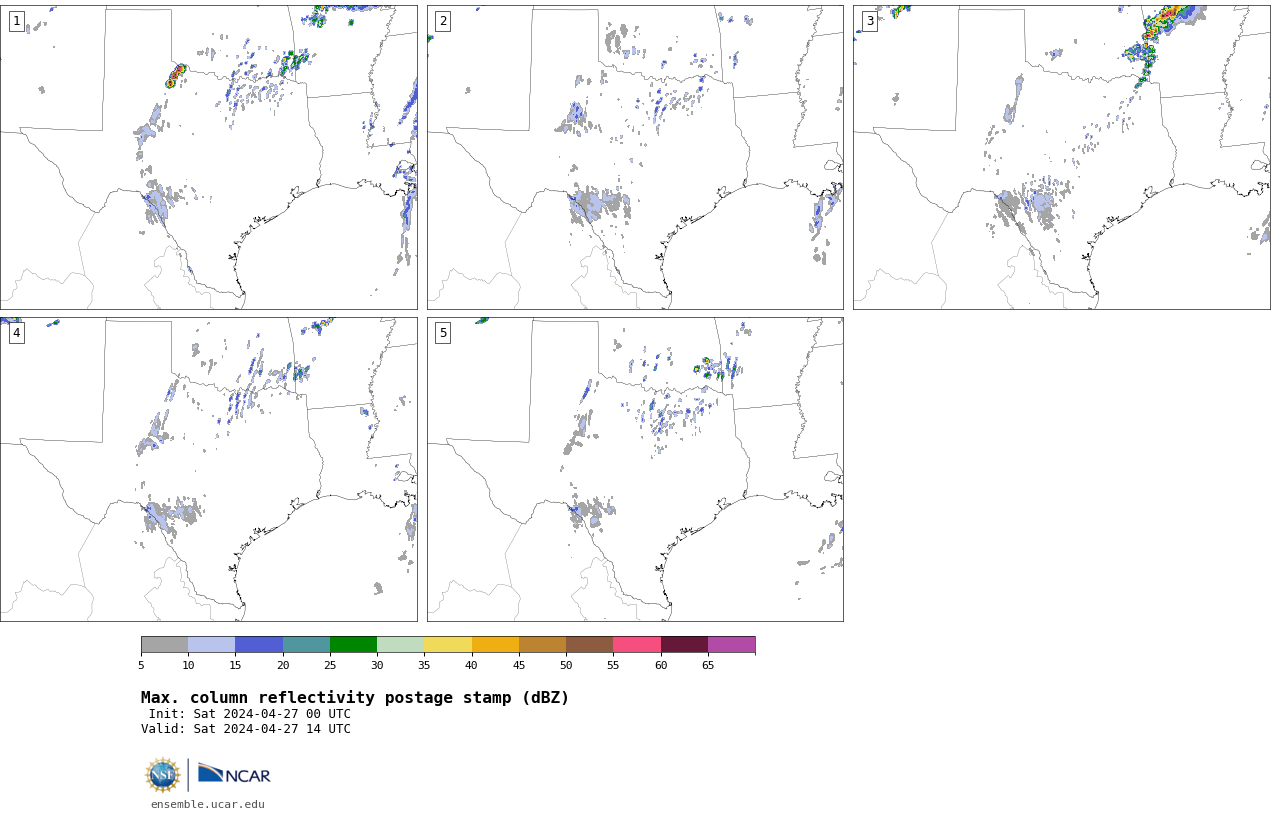The image size is (1280, 815).
Task: Click the Max. column reflectivity title
Action: (x=355, y=698)
